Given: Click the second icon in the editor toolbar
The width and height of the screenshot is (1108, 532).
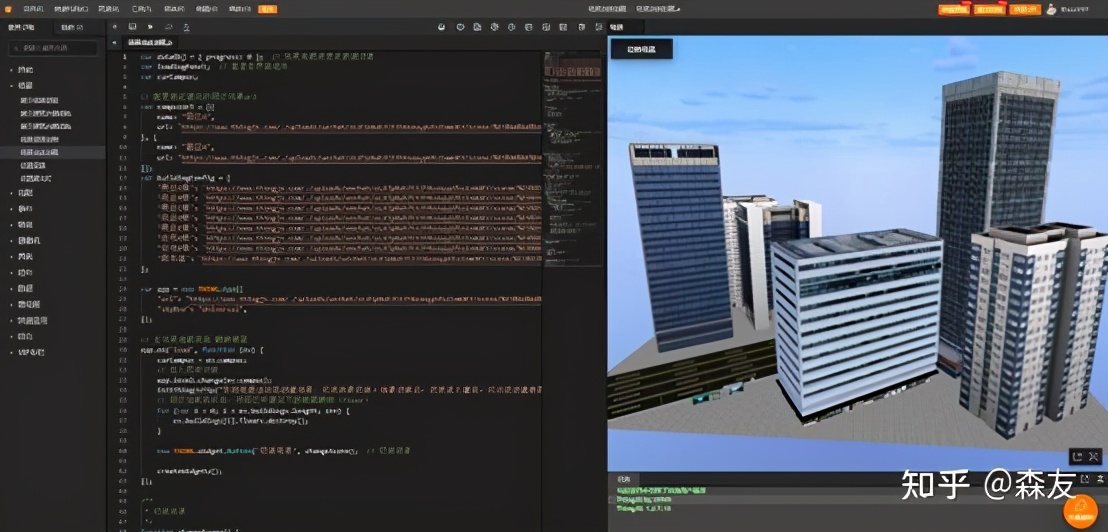Looking at the screenshot, I should [133, 27].
